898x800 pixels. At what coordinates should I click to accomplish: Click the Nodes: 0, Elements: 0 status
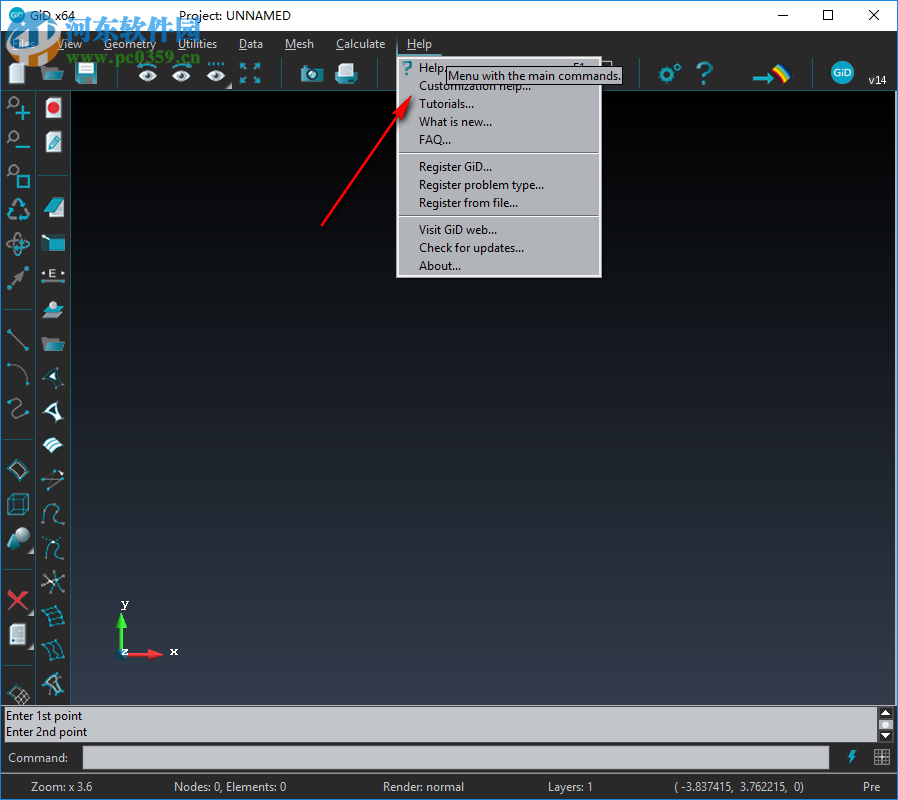pyautogui.click(x=230, y=787)
